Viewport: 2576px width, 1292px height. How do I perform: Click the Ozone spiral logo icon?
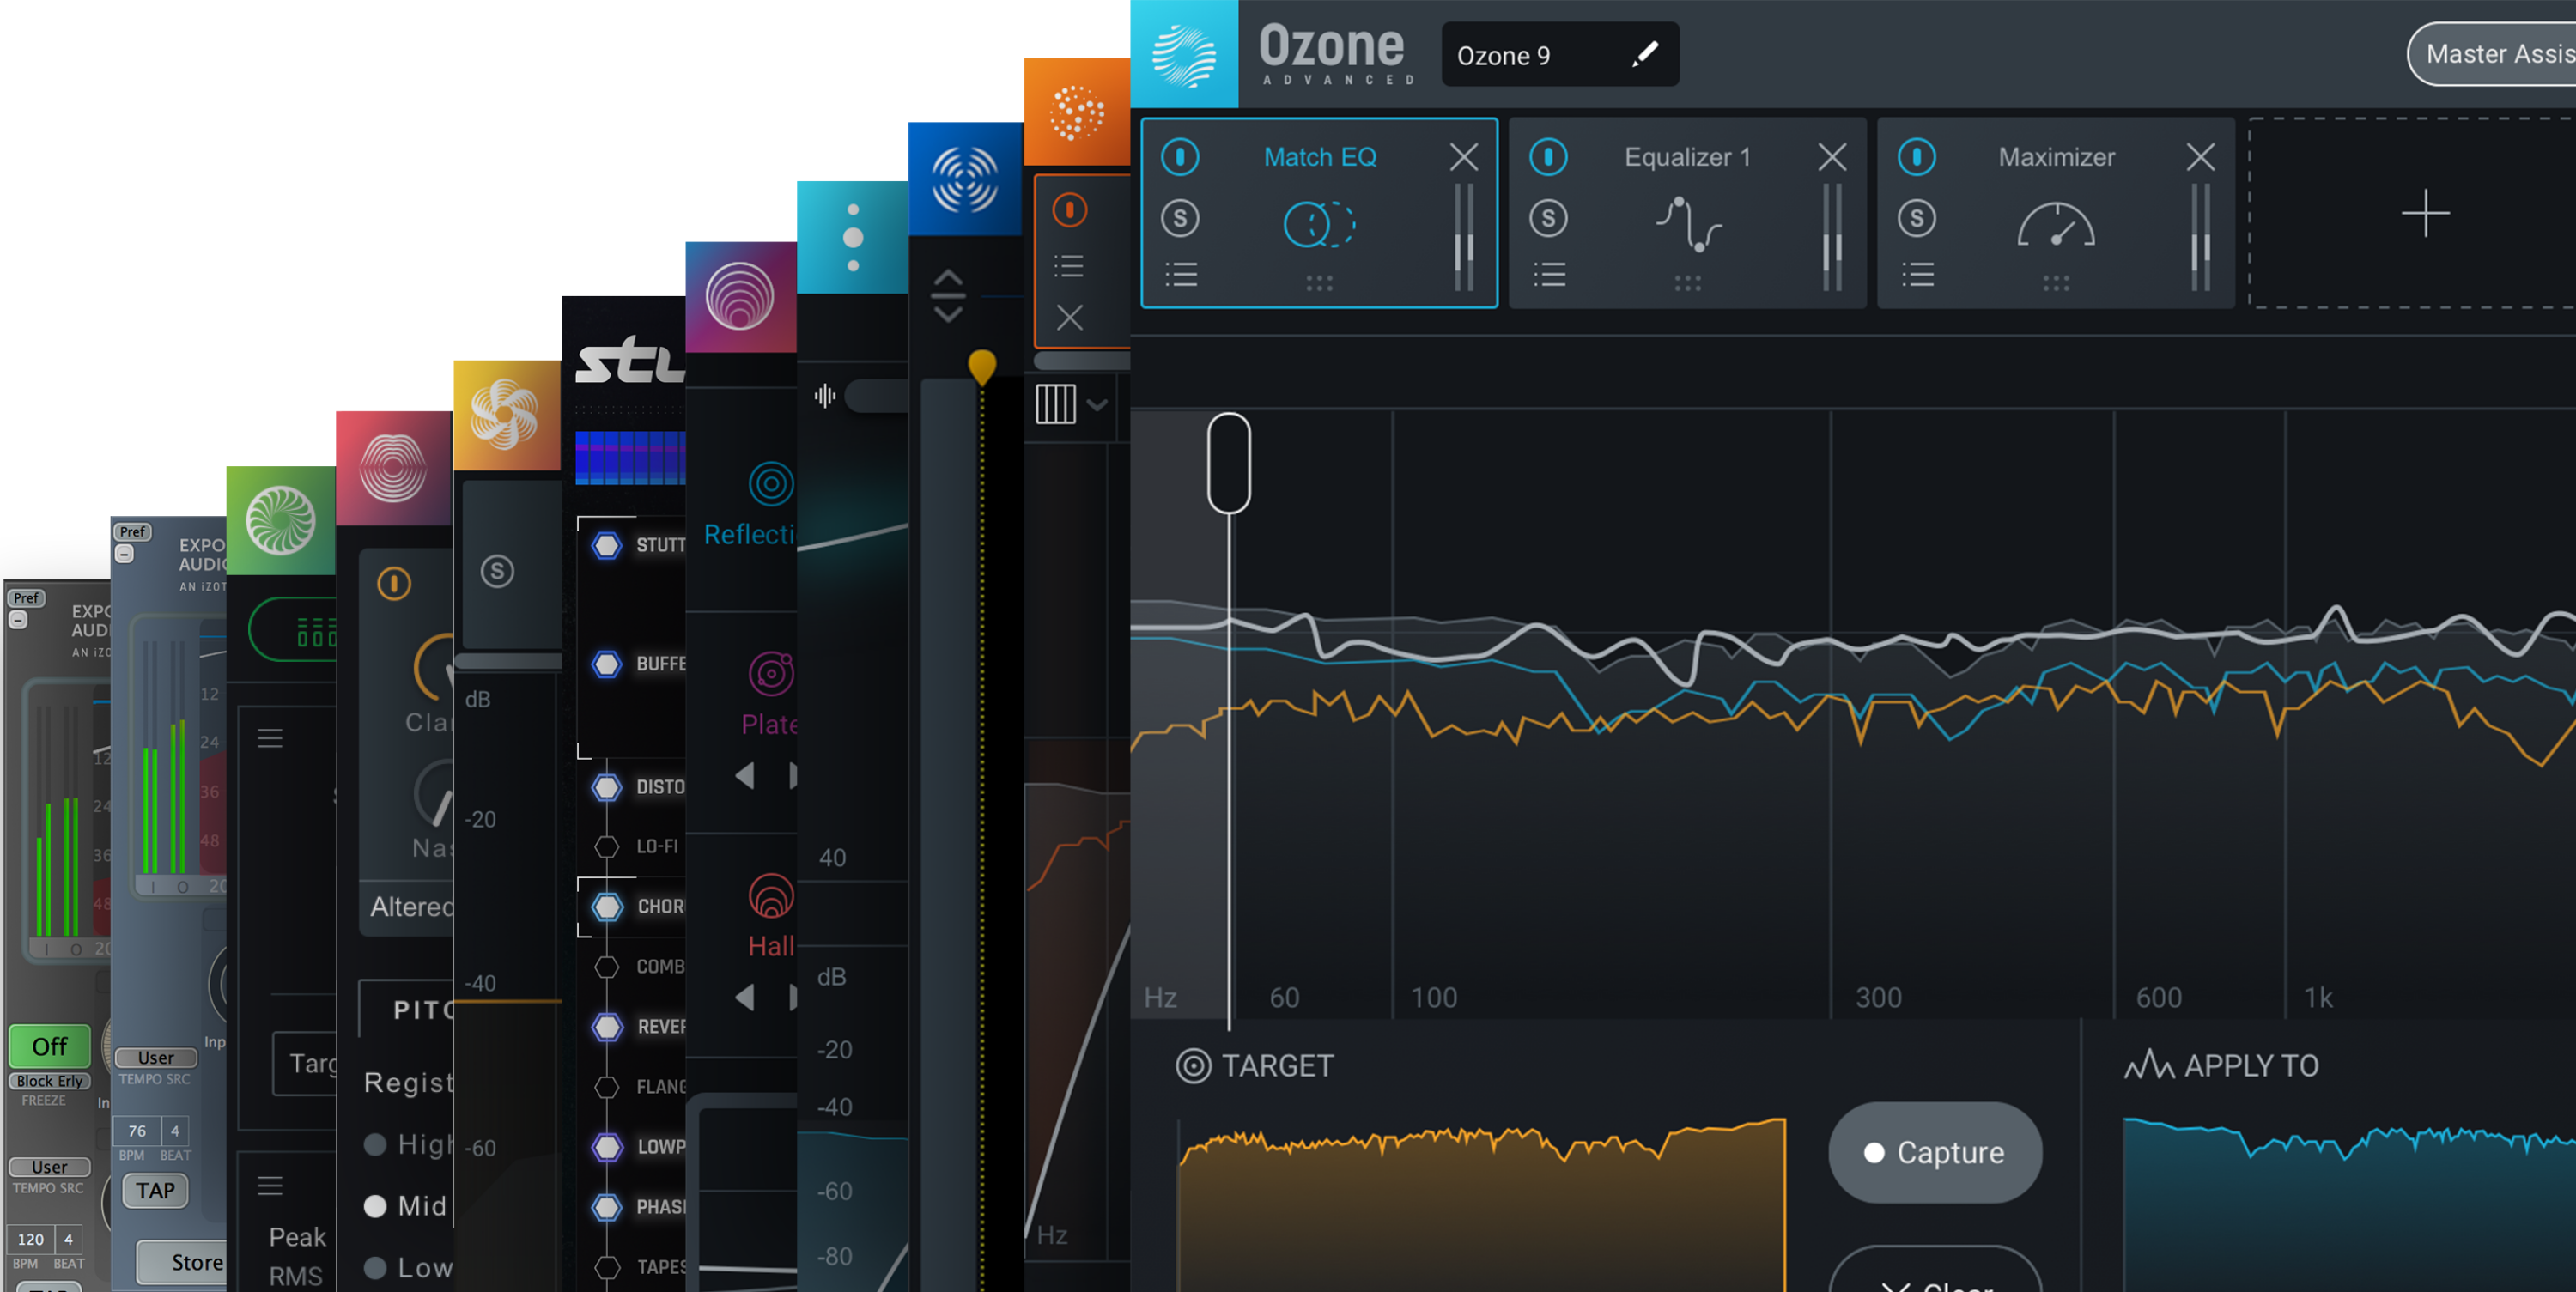tap(1185, 54)
